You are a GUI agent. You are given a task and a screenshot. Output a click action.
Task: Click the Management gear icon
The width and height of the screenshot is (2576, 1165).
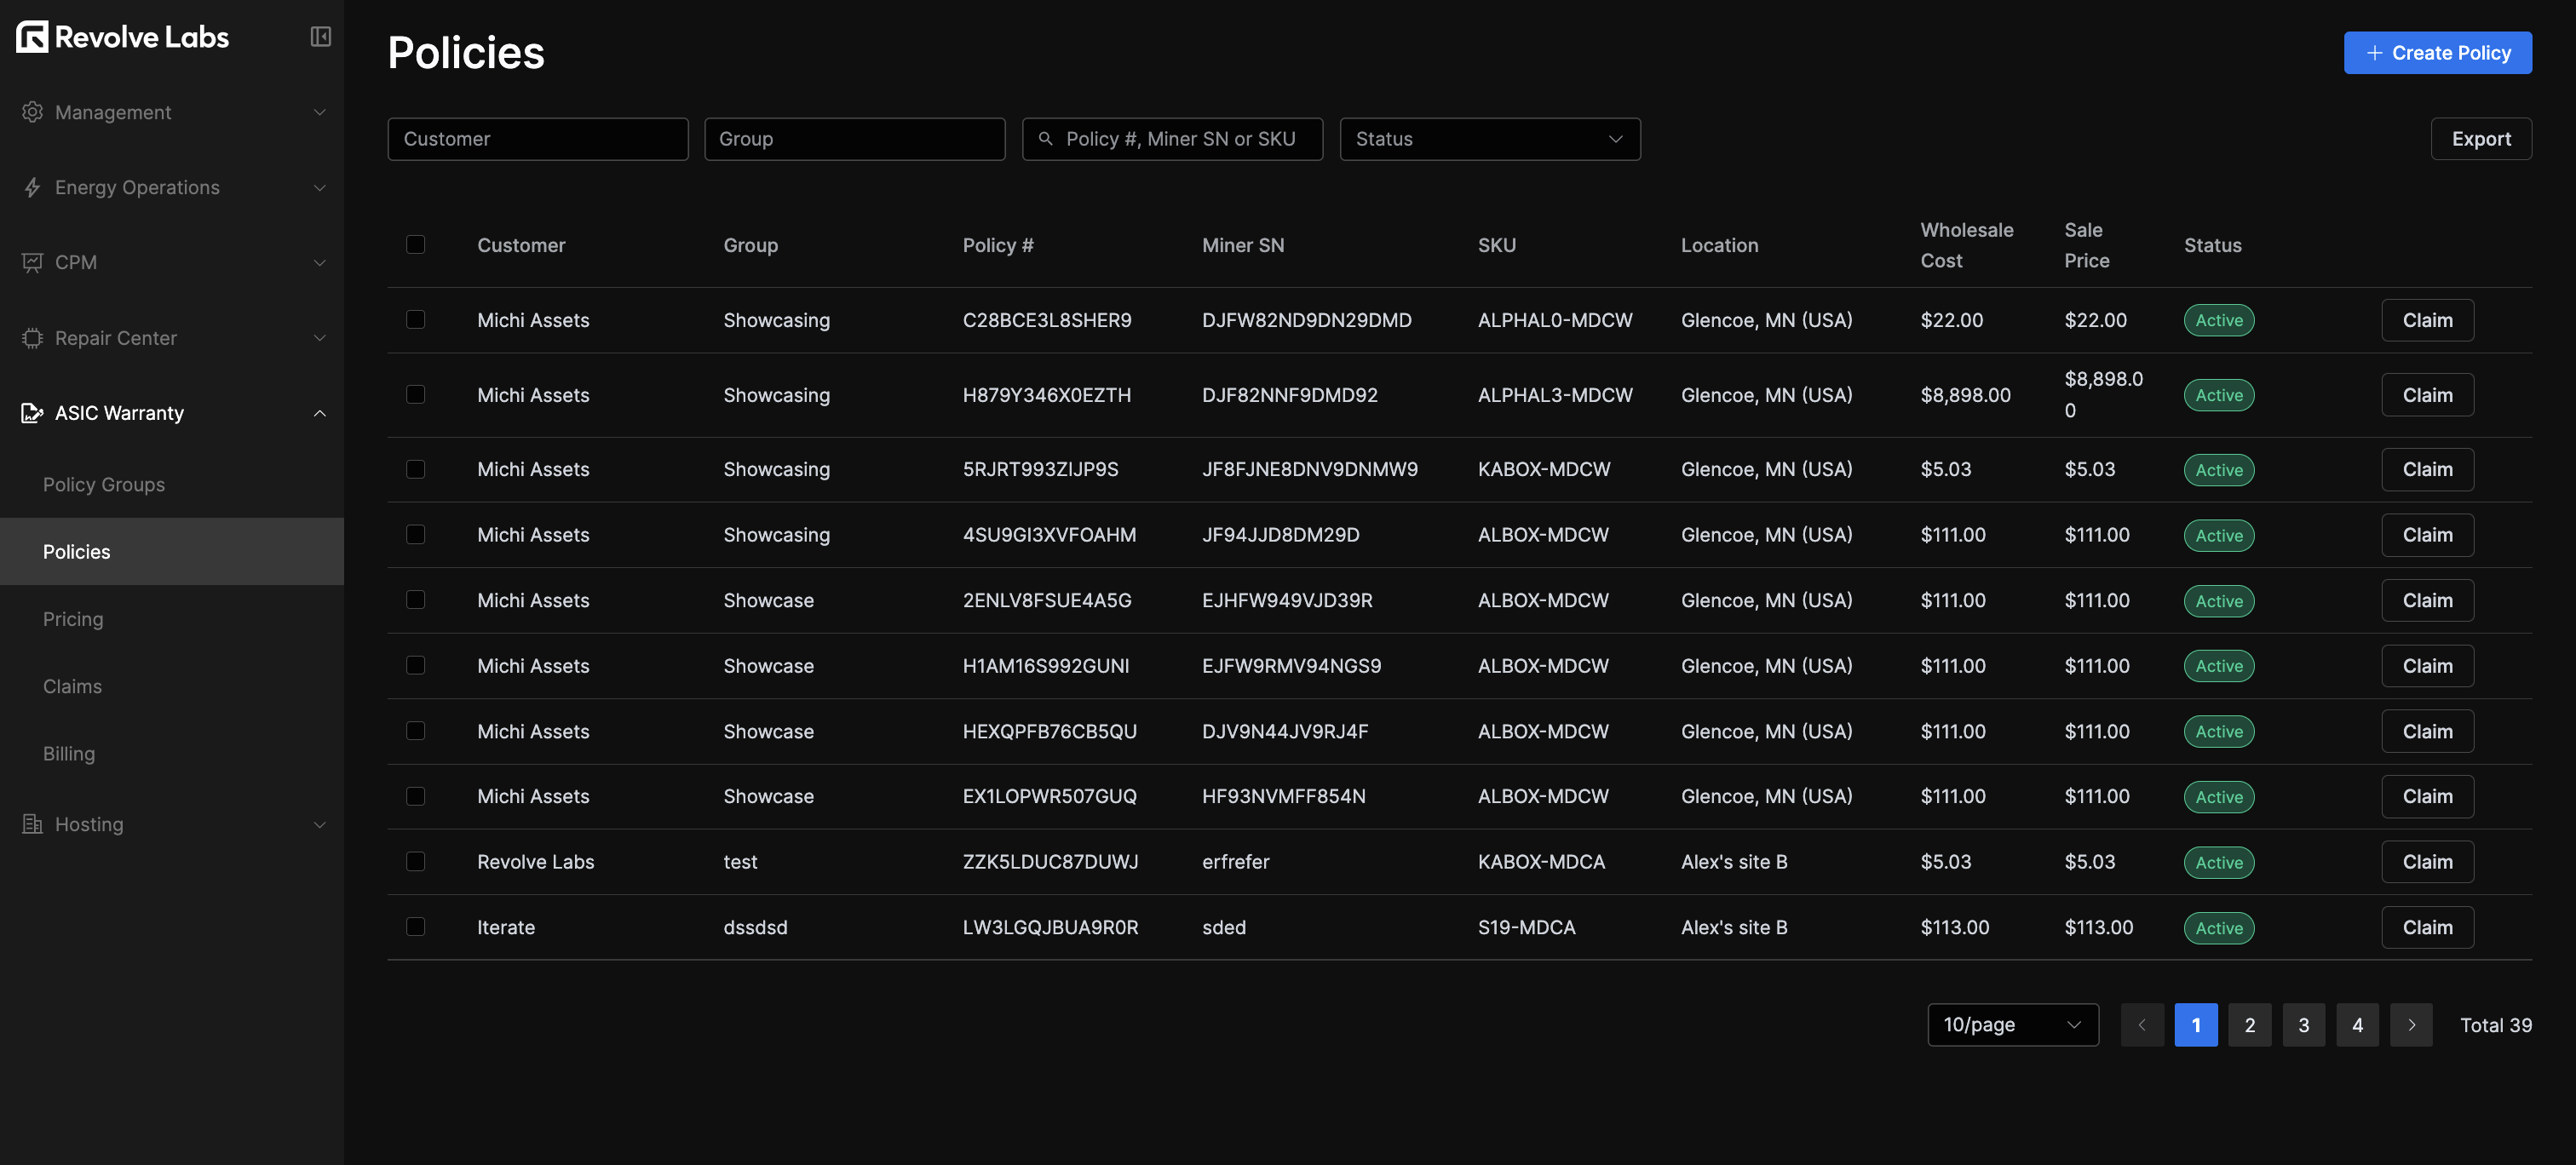pos(32,112)
